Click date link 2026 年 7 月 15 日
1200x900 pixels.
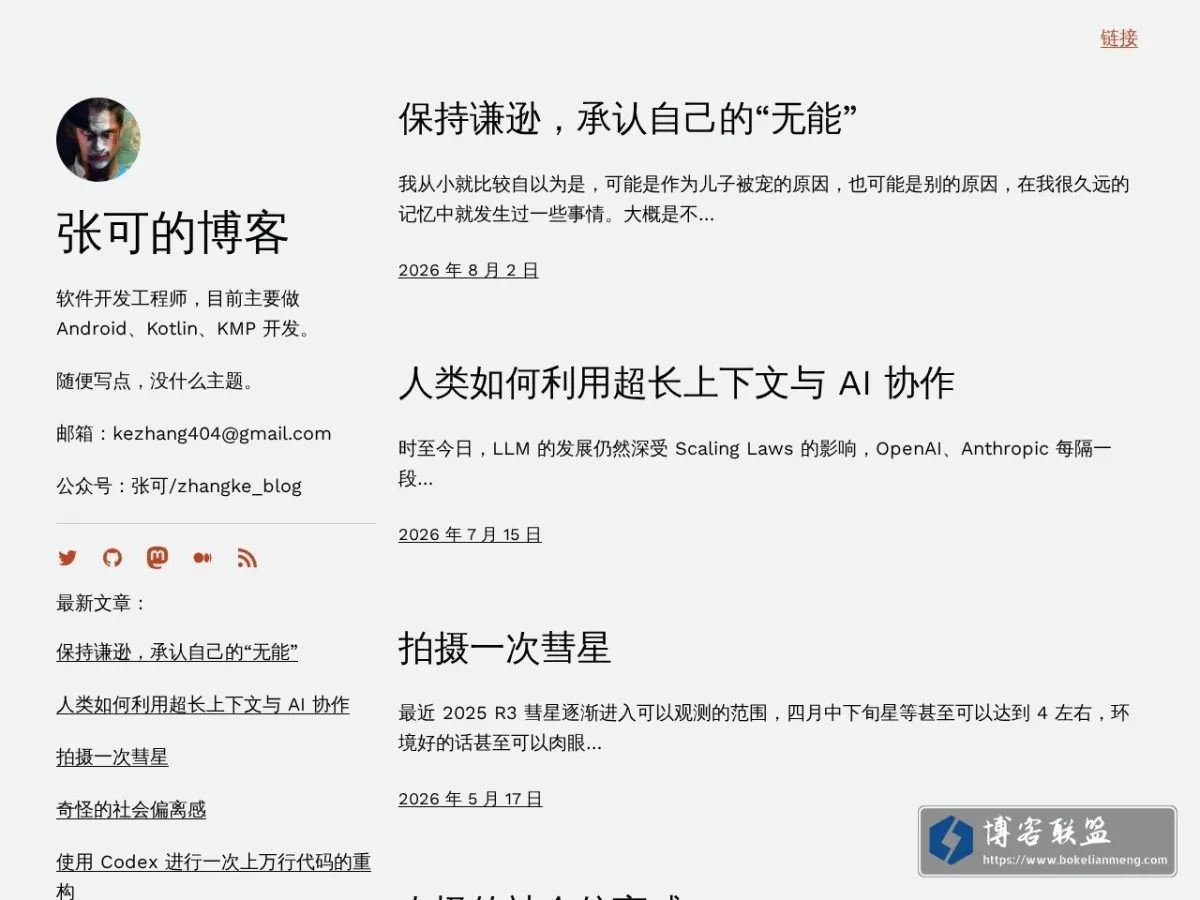(470, 535)
